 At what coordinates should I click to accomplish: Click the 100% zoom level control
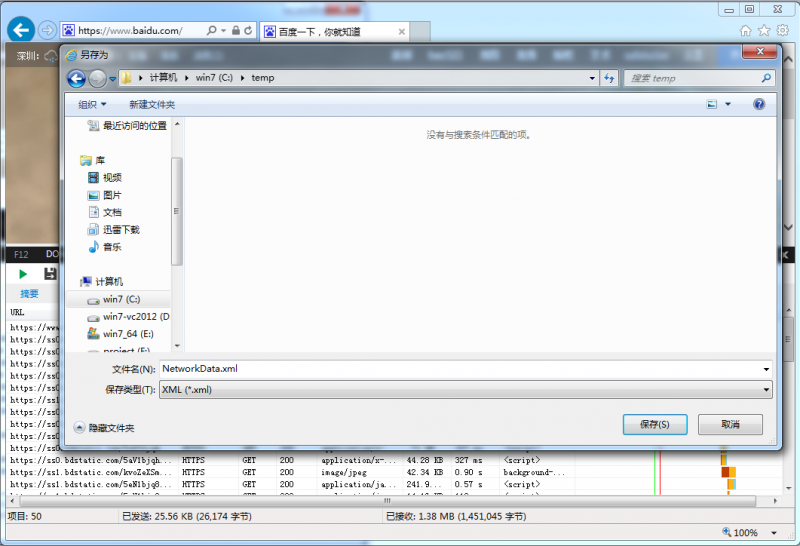click(740, 533)
